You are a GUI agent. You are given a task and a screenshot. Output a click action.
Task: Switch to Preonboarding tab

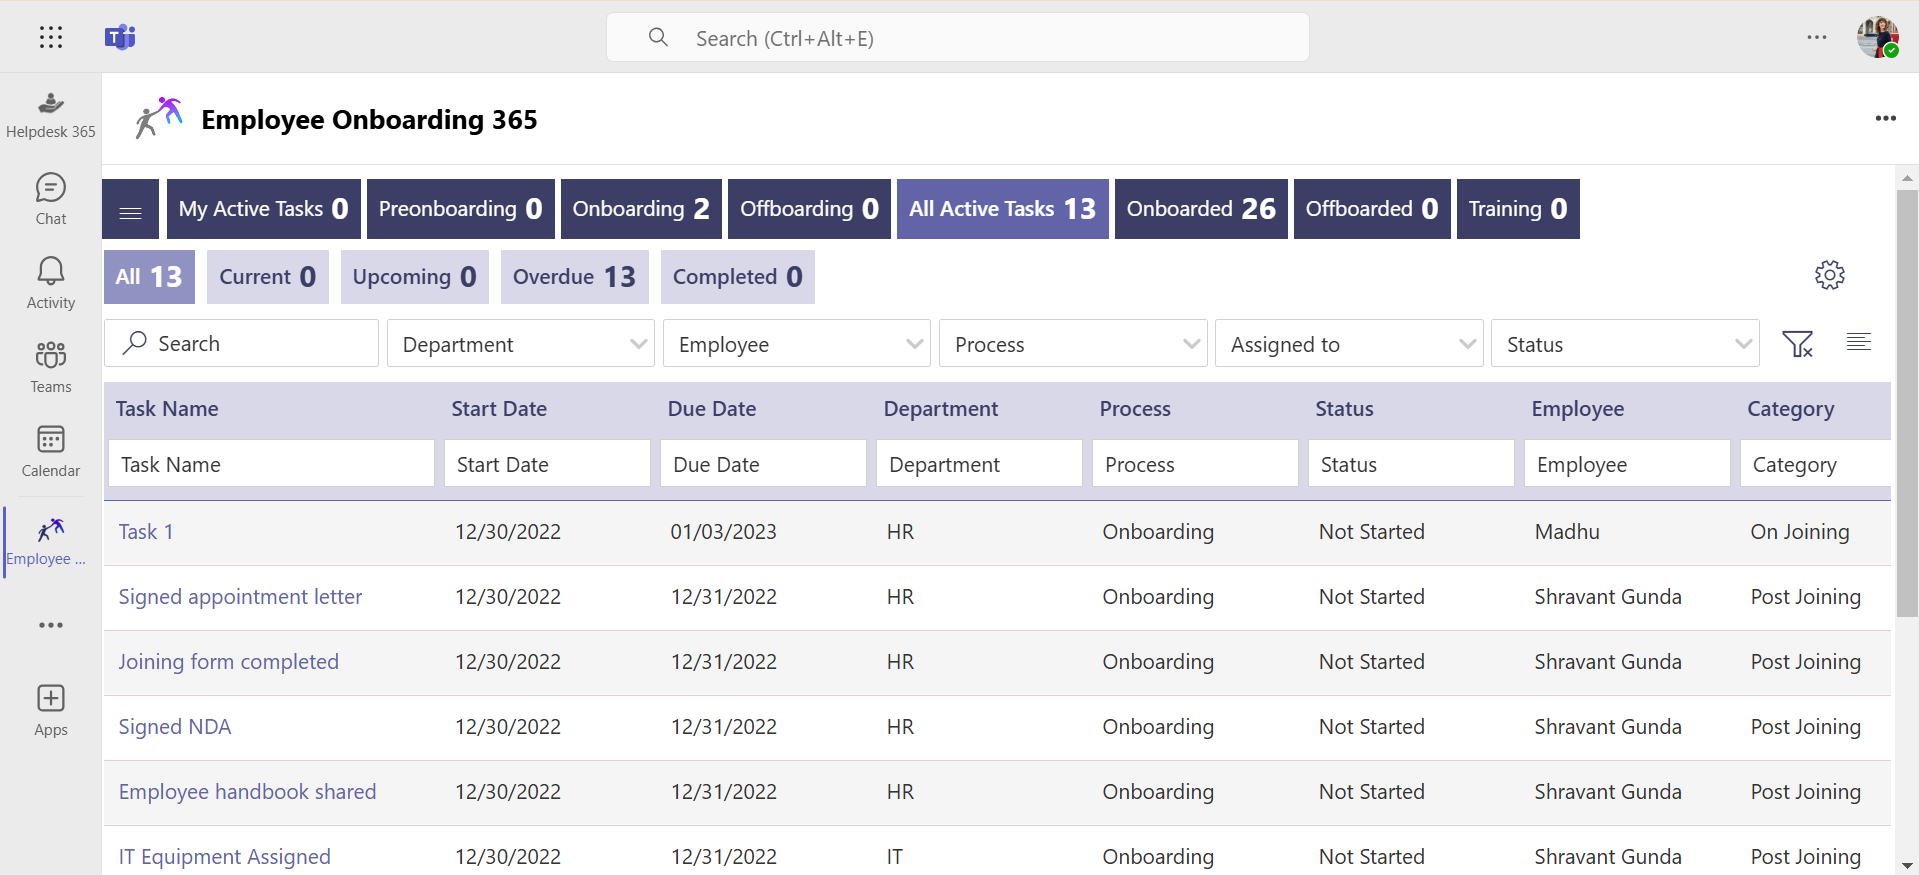tap(461, 209)
